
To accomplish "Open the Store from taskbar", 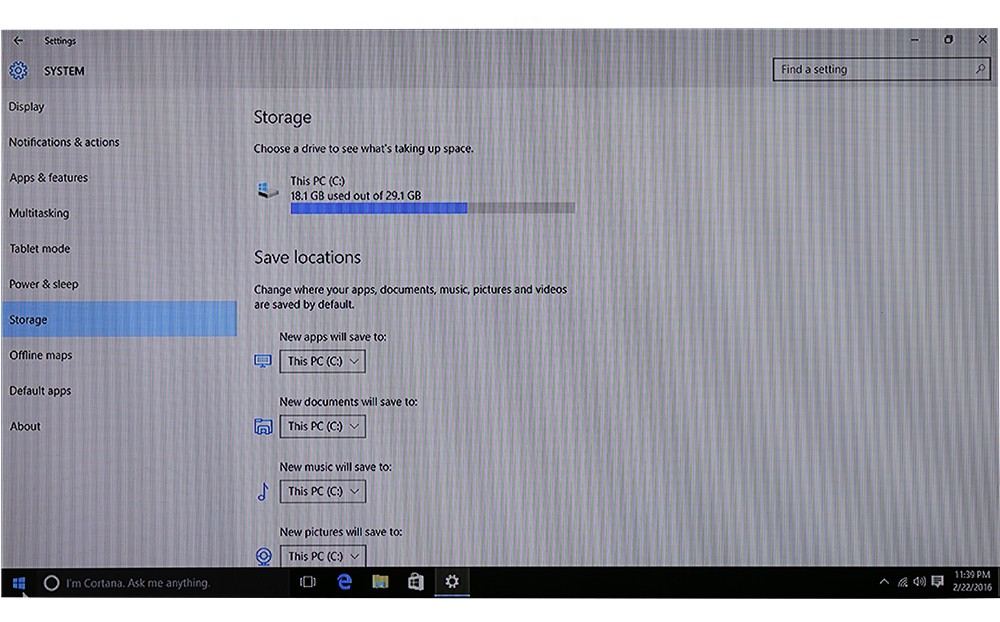I will (x=416, y=582).
